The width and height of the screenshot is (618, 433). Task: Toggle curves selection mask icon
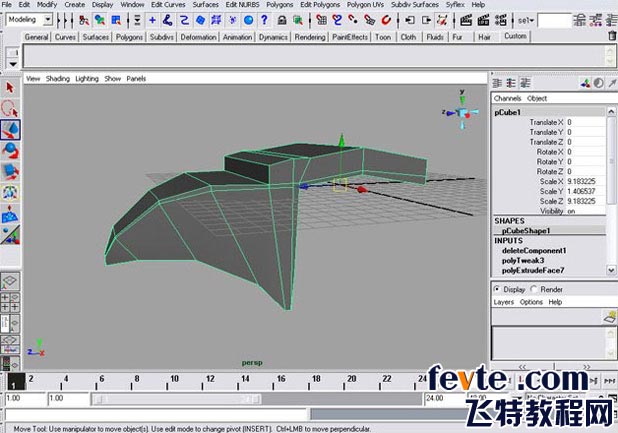pos(184,20)
